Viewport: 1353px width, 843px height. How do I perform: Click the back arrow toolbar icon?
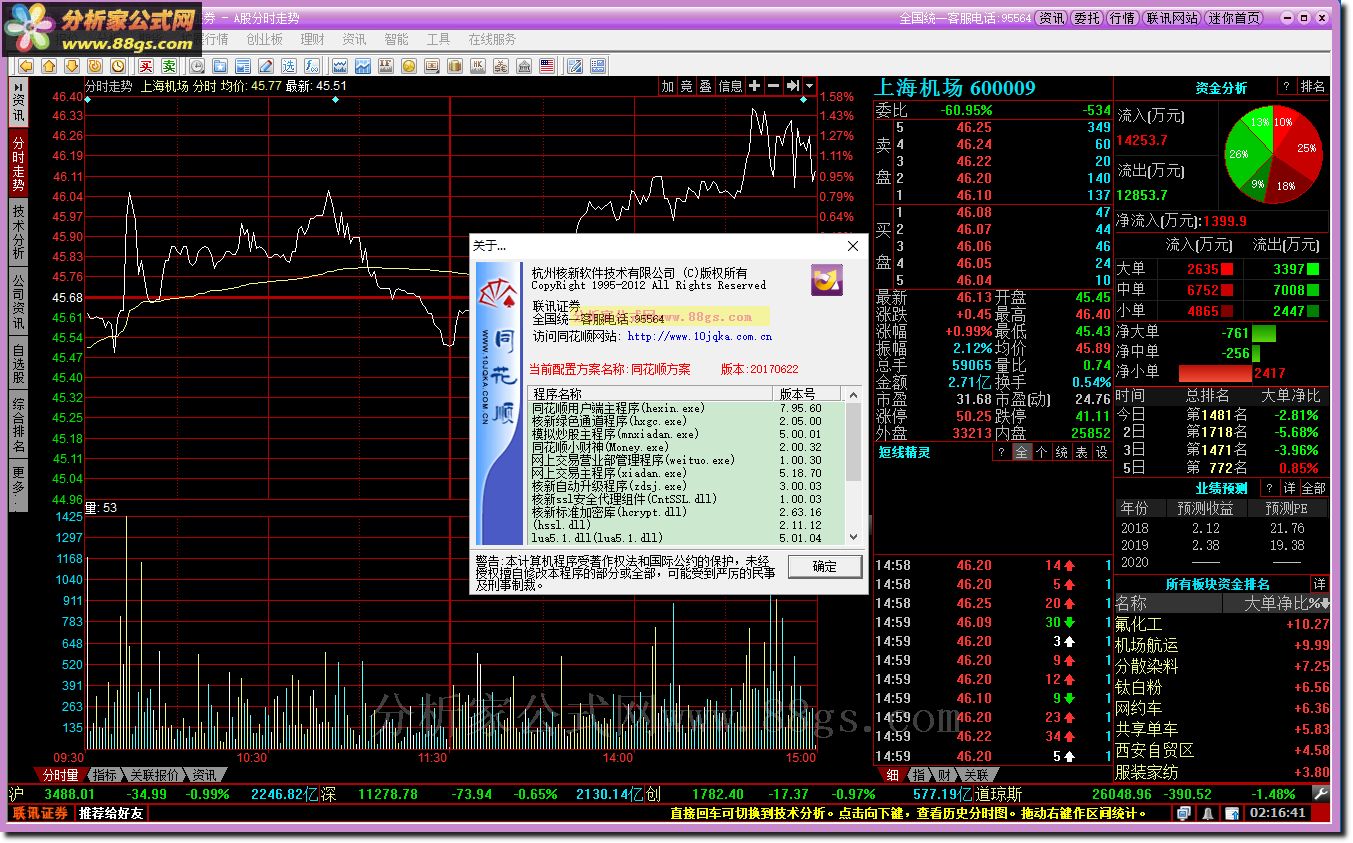coord(26,66)
